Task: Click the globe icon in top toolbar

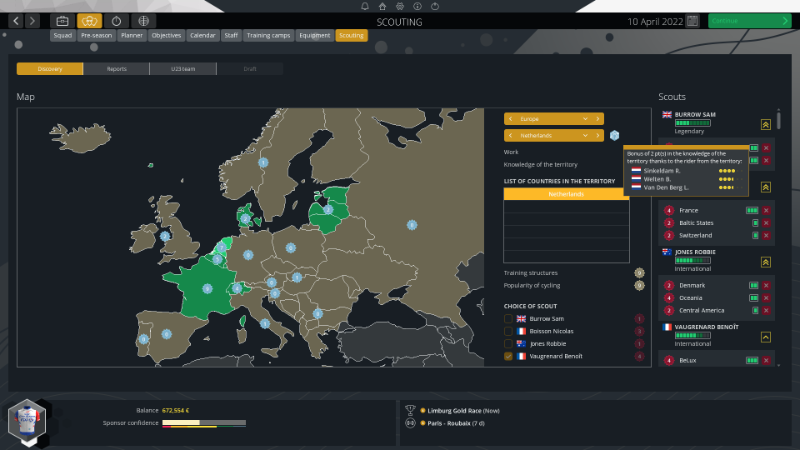Action: [x=145, y=20]
